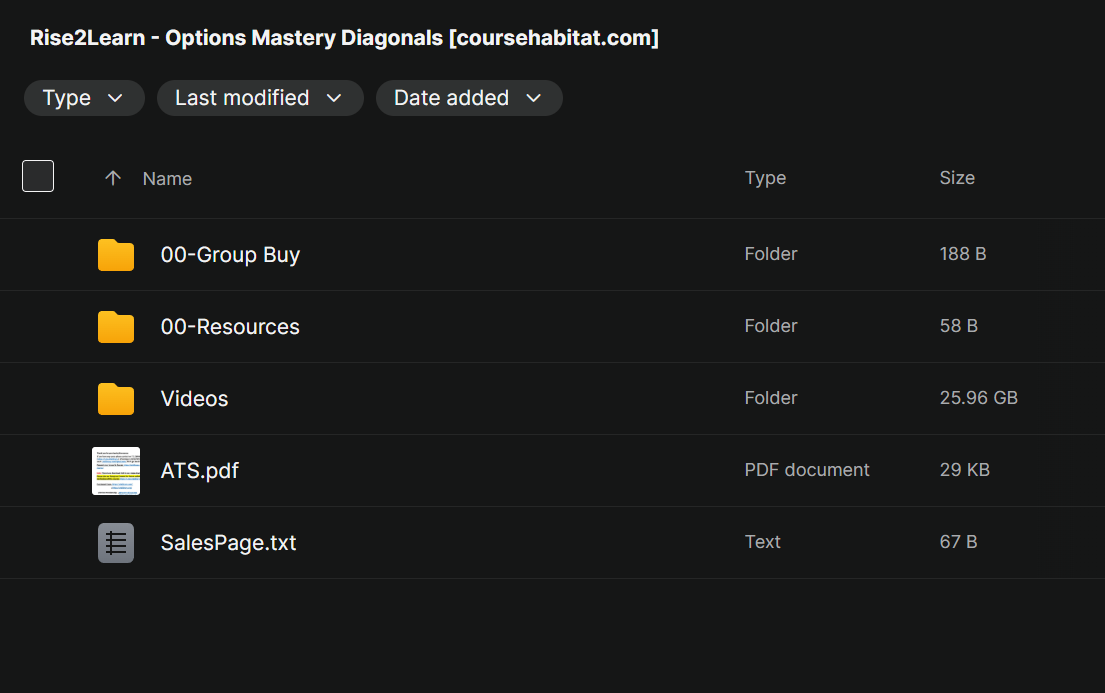This screenshot has width=1105, height=693.
Task: Click the sort direction arrow beside Name
Action: tap(113, 178)
